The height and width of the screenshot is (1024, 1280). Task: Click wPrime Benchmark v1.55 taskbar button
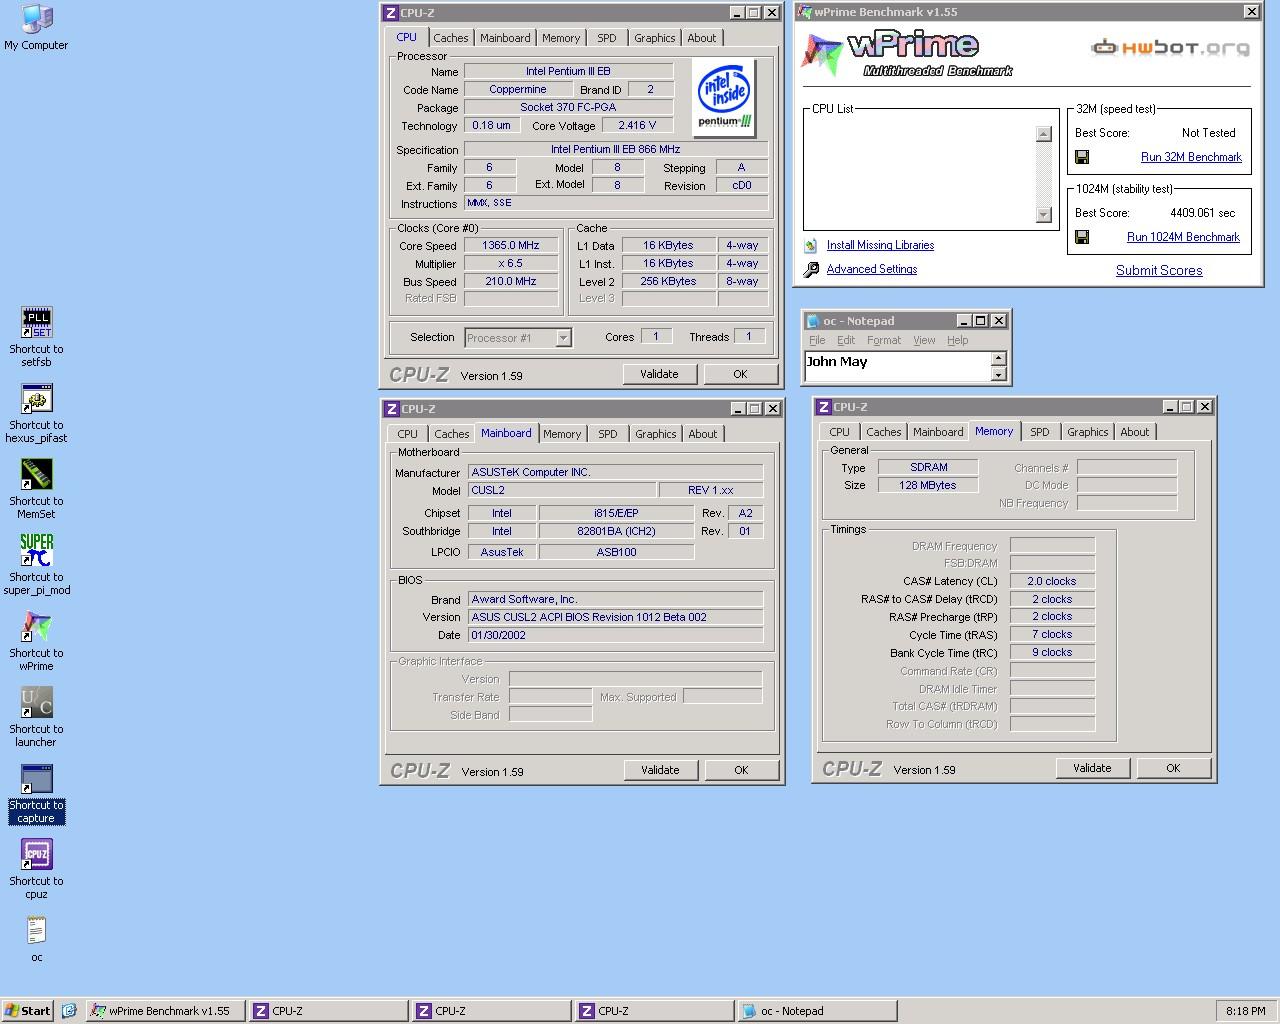(x=165, y=1011)
